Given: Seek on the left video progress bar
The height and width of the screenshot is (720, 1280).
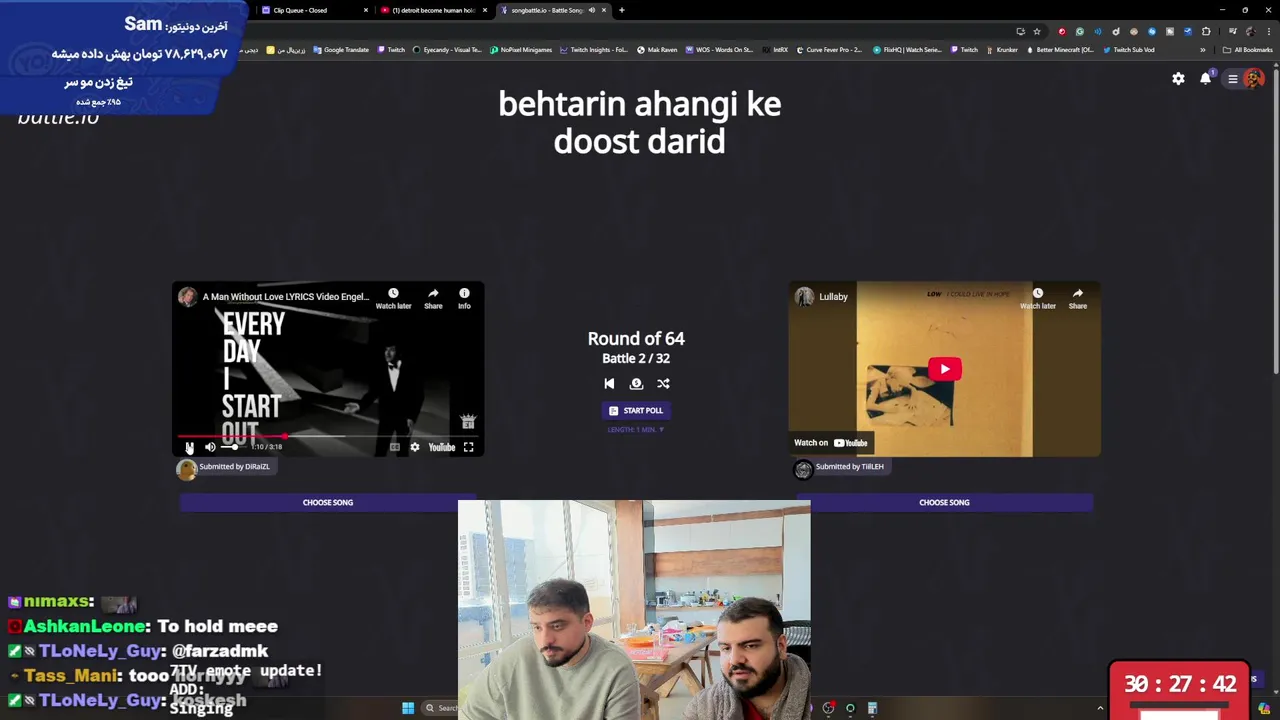Looking at the screenshot, I should [328, 436].
